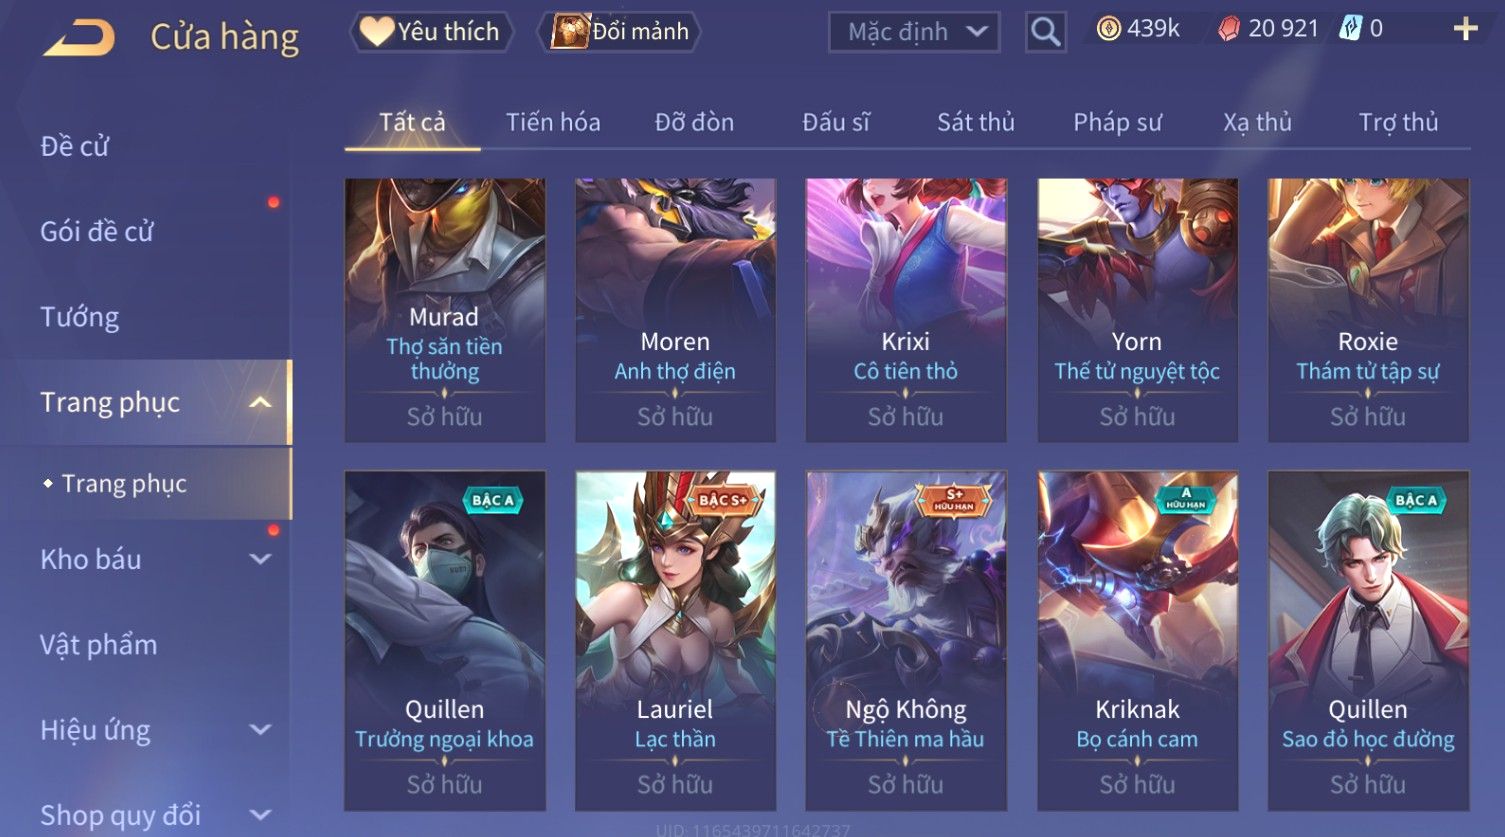
Task: Switch to the Pháp sư tab
Action: point(1117,122)
